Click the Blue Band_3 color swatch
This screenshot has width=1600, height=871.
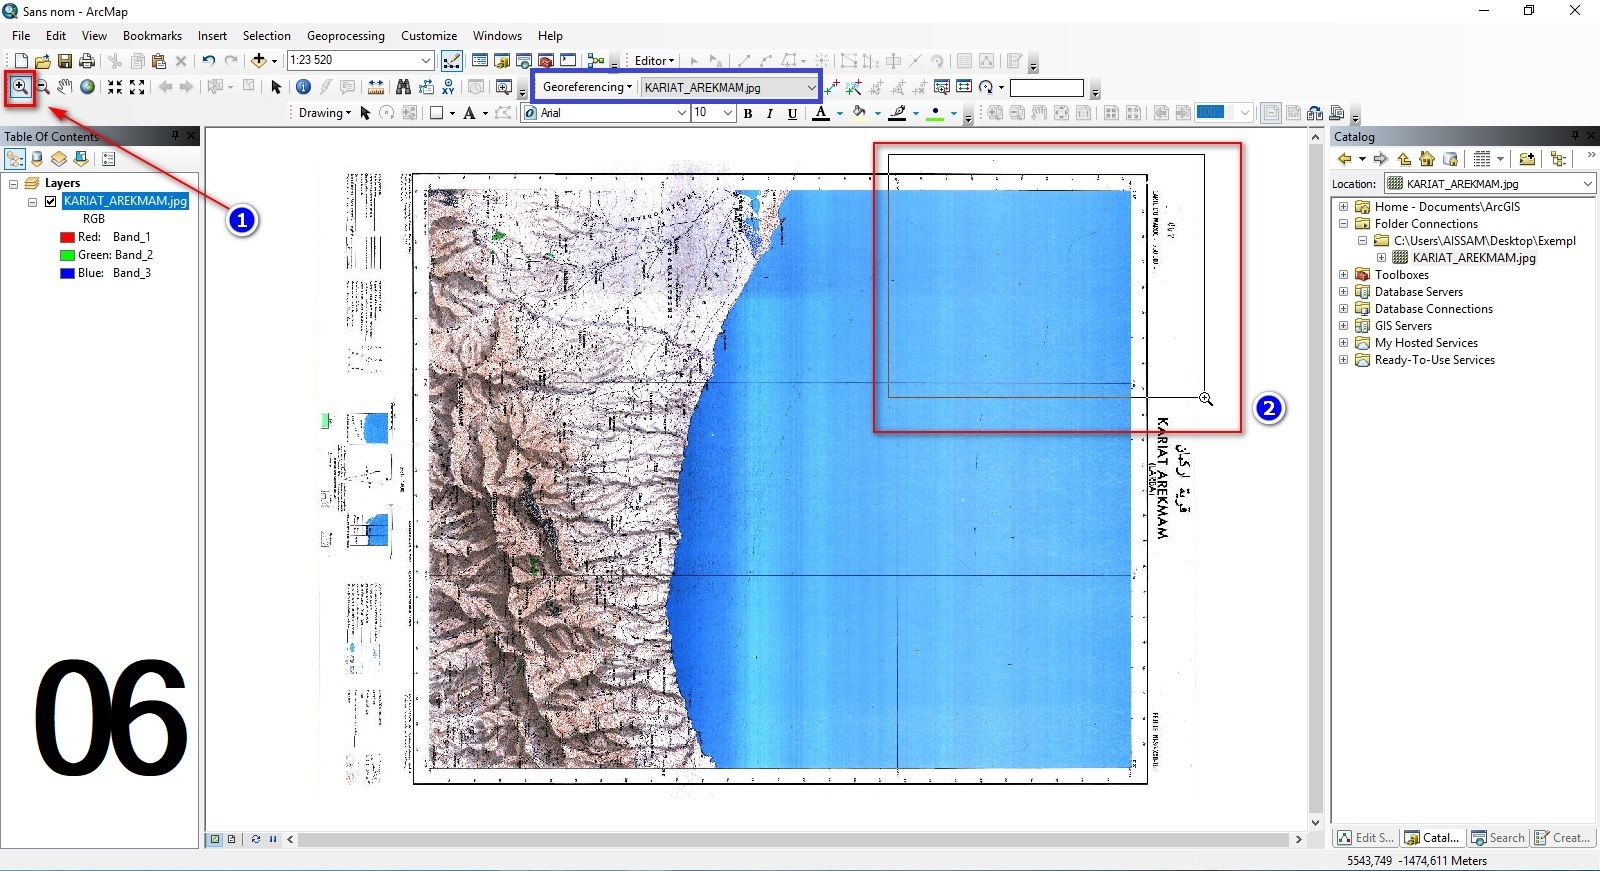pos(67,273)
